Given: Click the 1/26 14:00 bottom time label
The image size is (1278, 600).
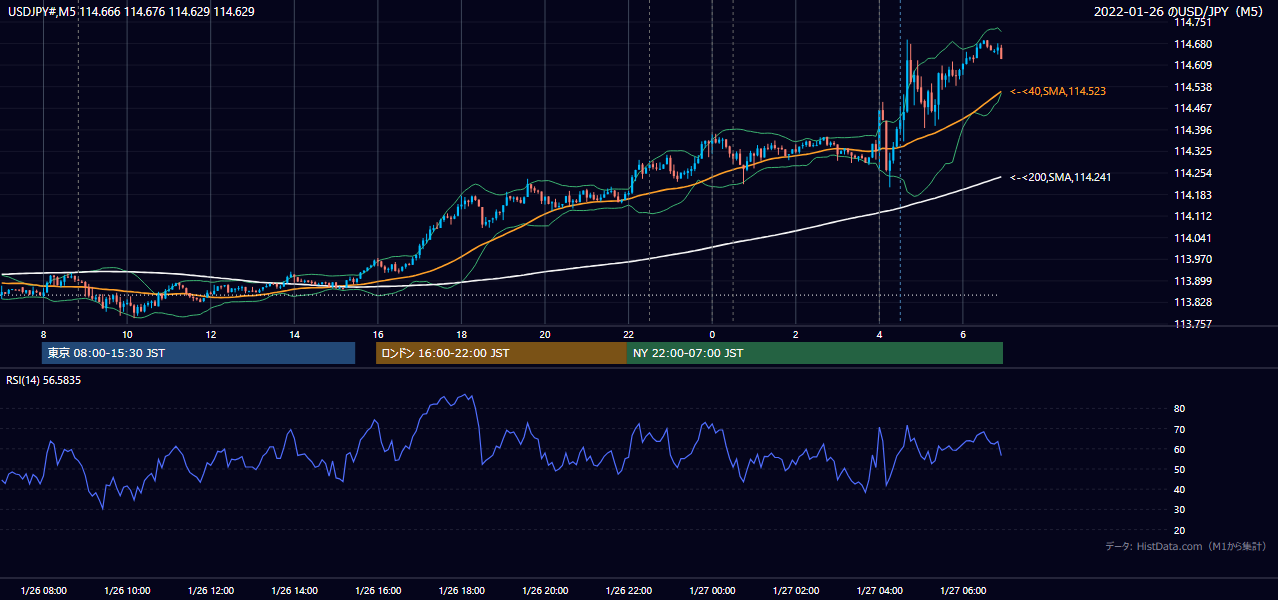Looking at the screenshot, I should tap(294, 591).
